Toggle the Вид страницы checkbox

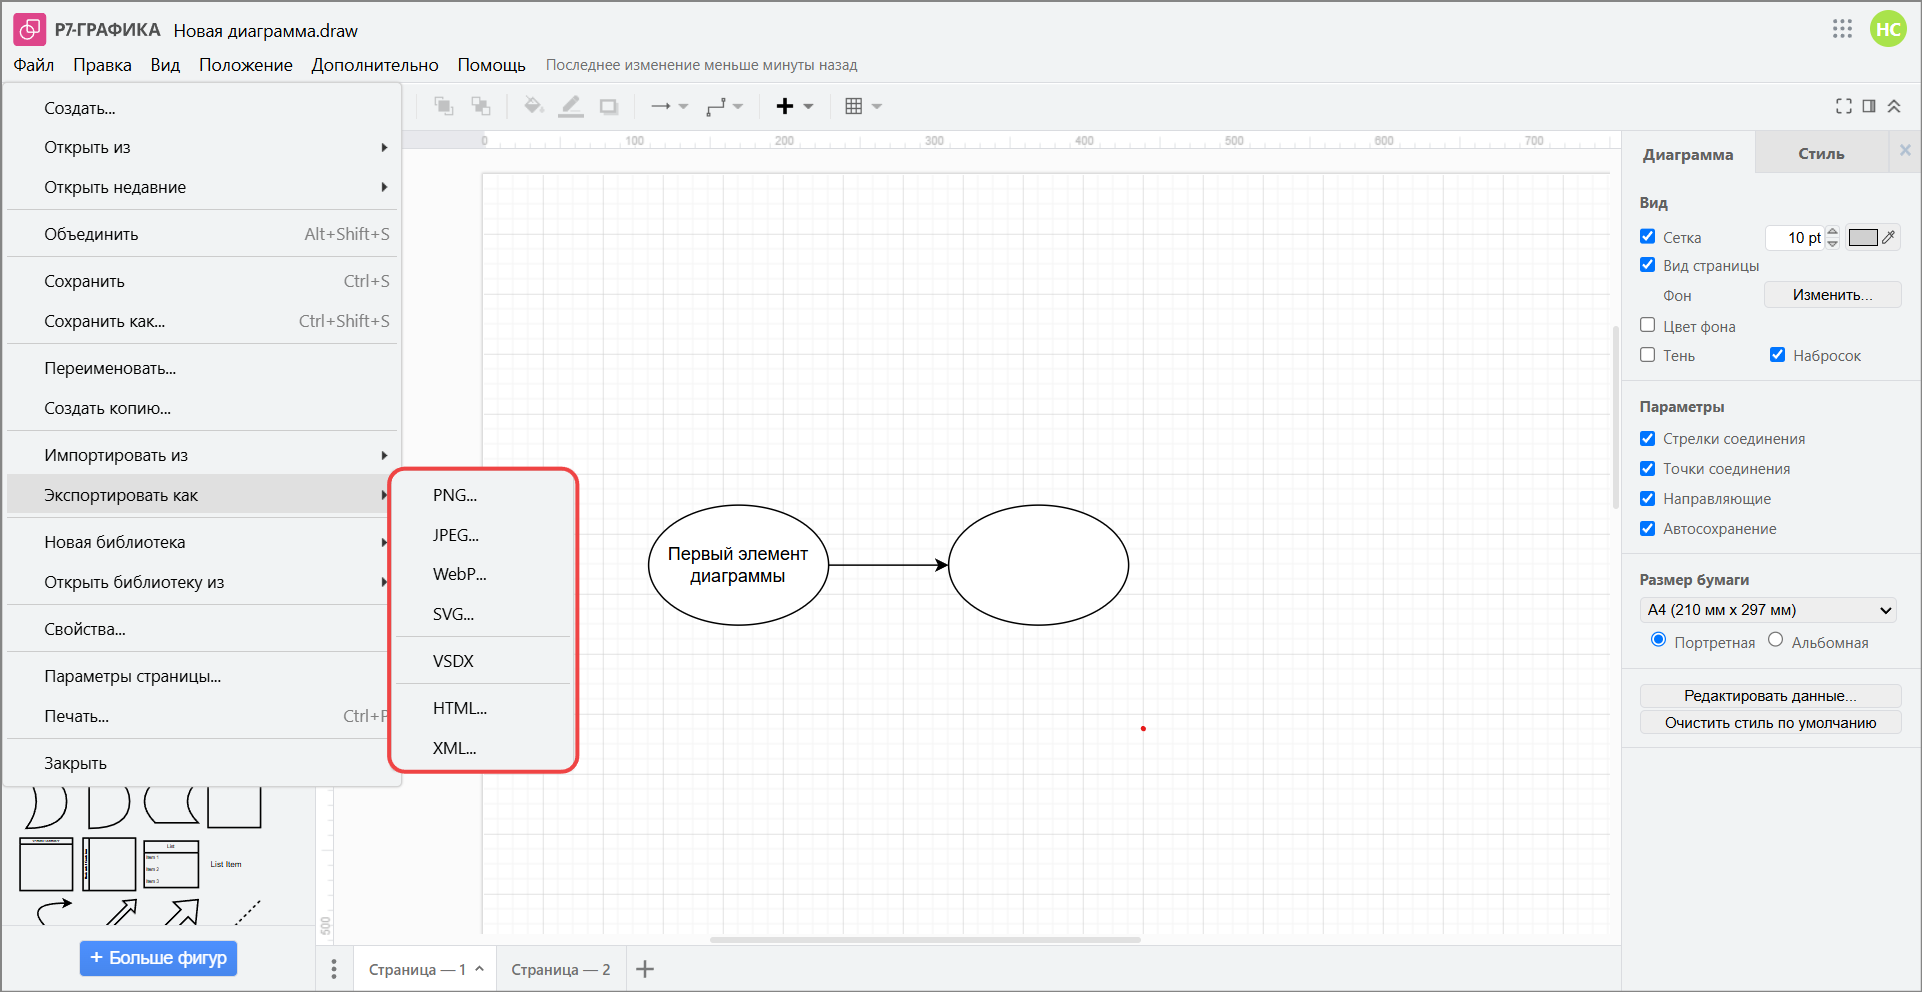[x=1648, y=265]
